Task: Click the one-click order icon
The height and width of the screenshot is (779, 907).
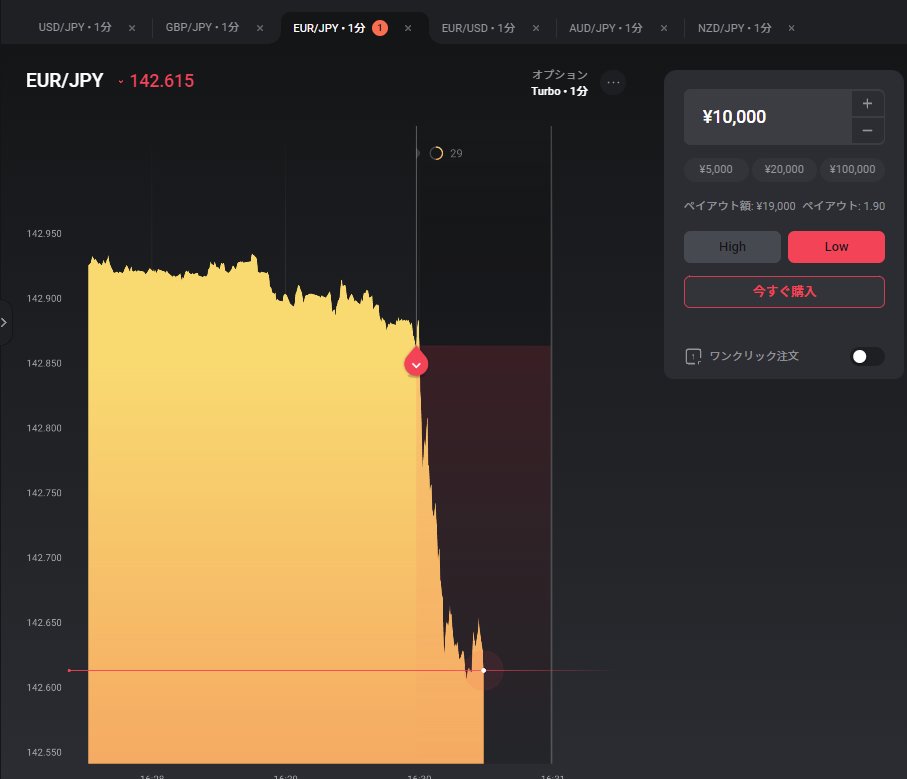Action: click(x=693, y=356)
